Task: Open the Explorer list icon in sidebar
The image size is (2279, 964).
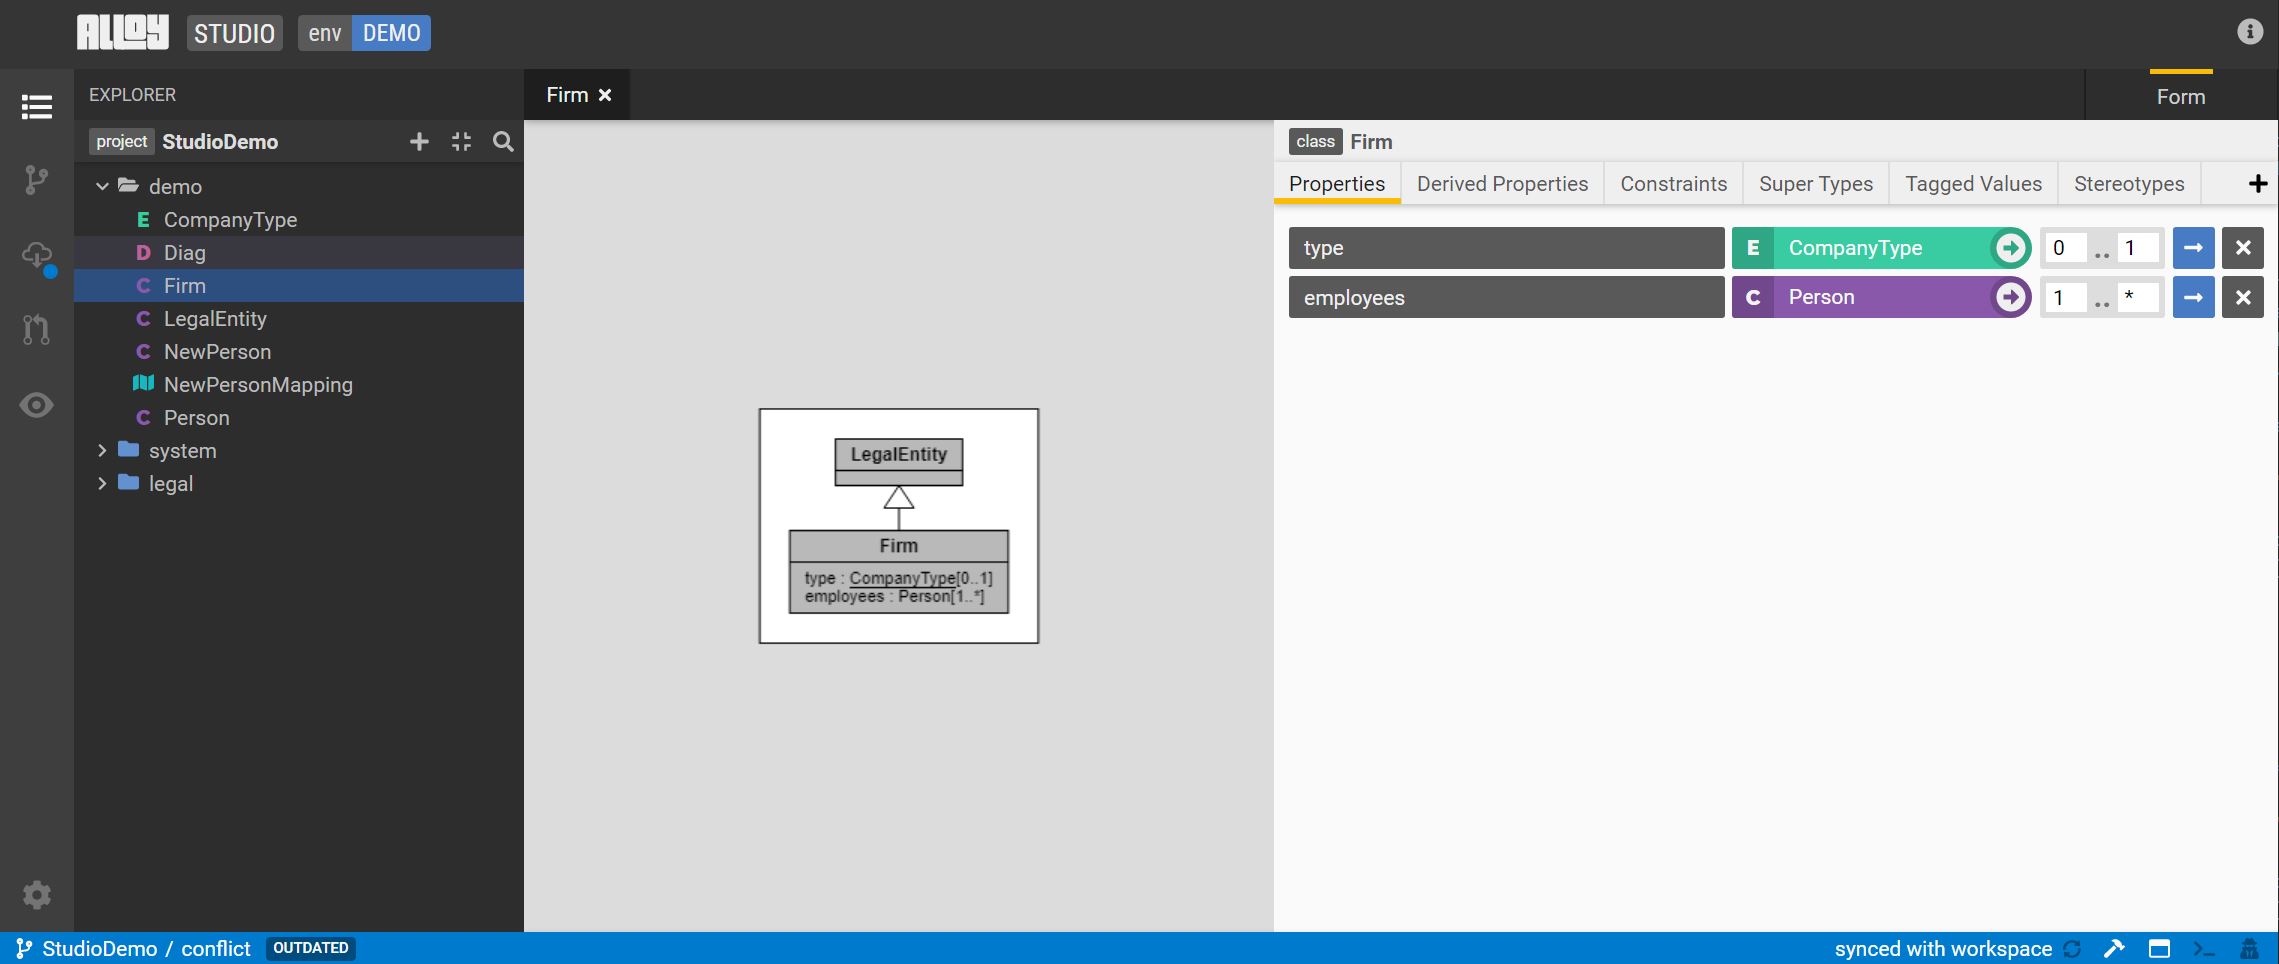Action: (x=37, y=106)
